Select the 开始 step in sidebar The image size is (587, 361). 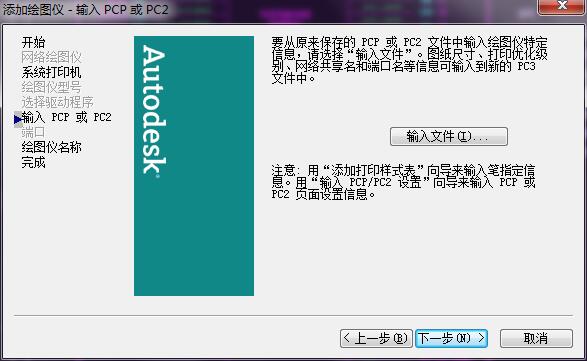pos(33,42)
